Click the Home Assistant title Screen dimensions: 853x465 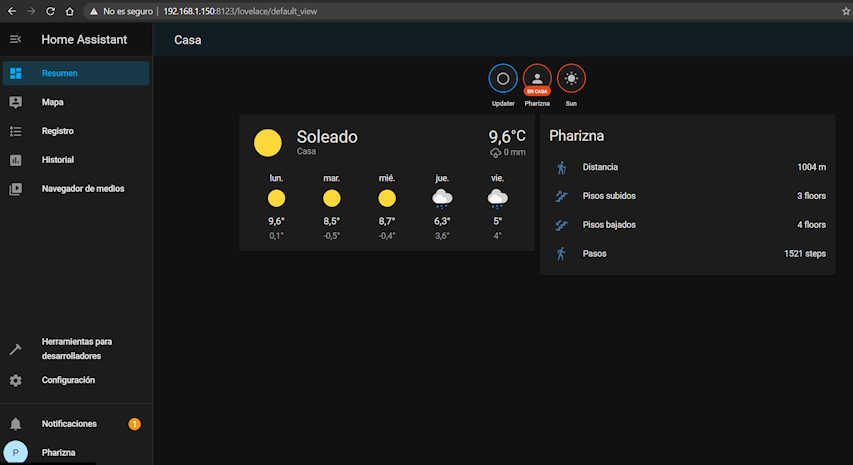click(x=84, y=40)
